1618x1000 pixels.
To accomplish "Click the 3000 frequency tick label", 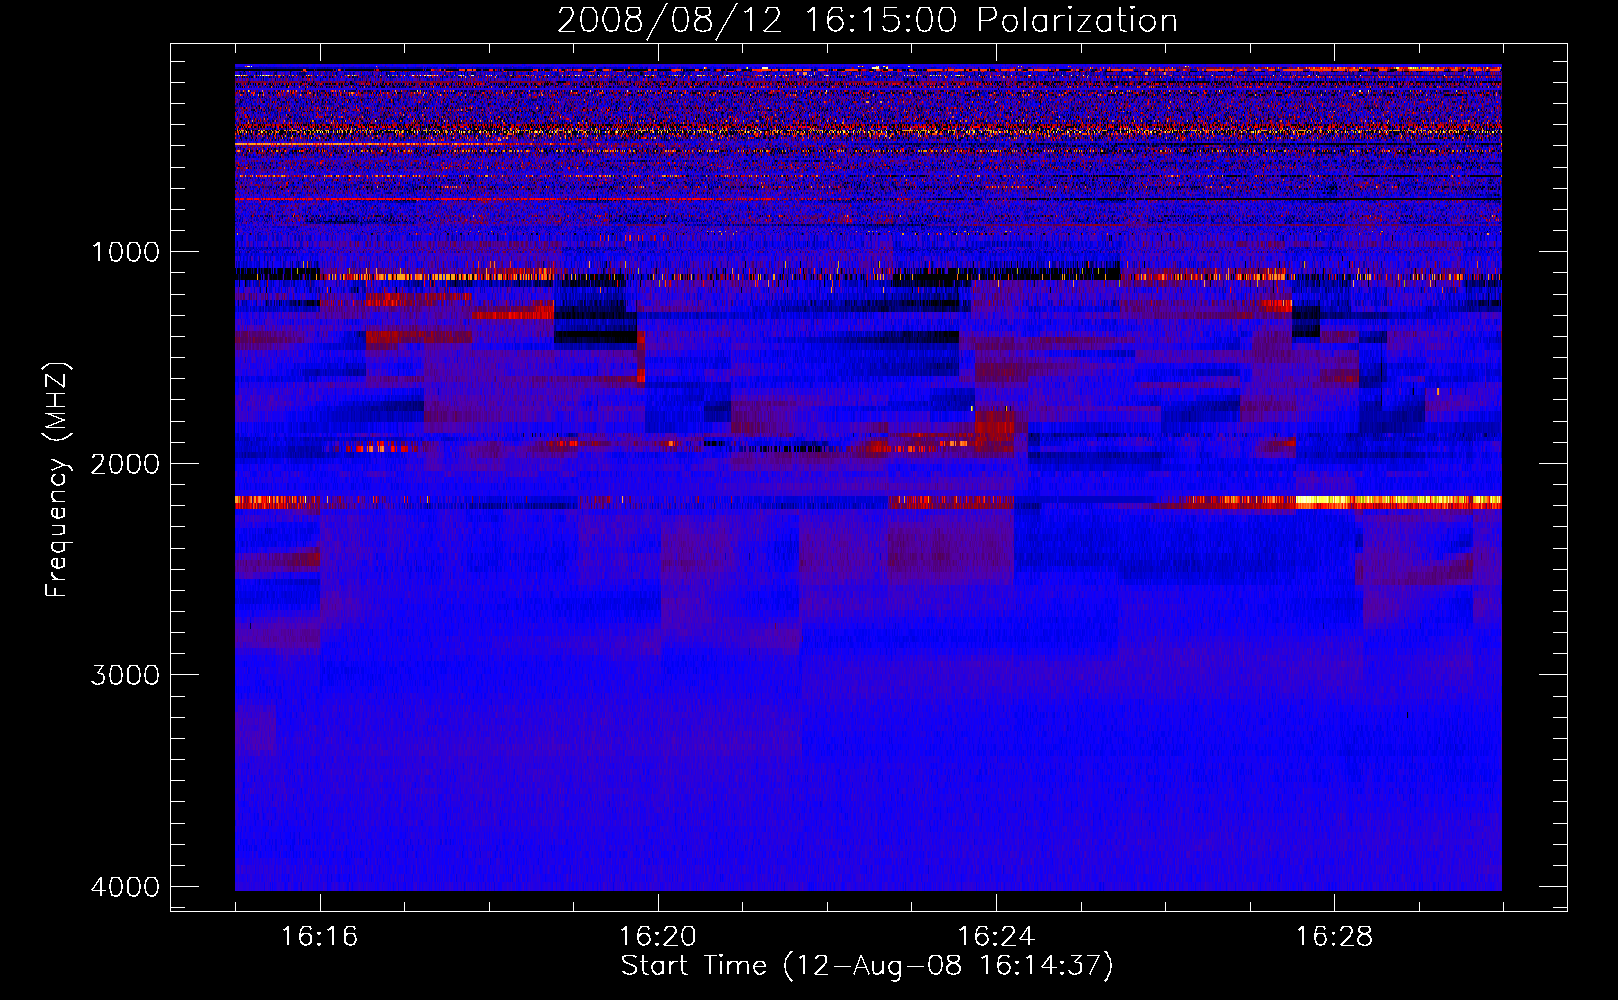I will coord(126,675).
